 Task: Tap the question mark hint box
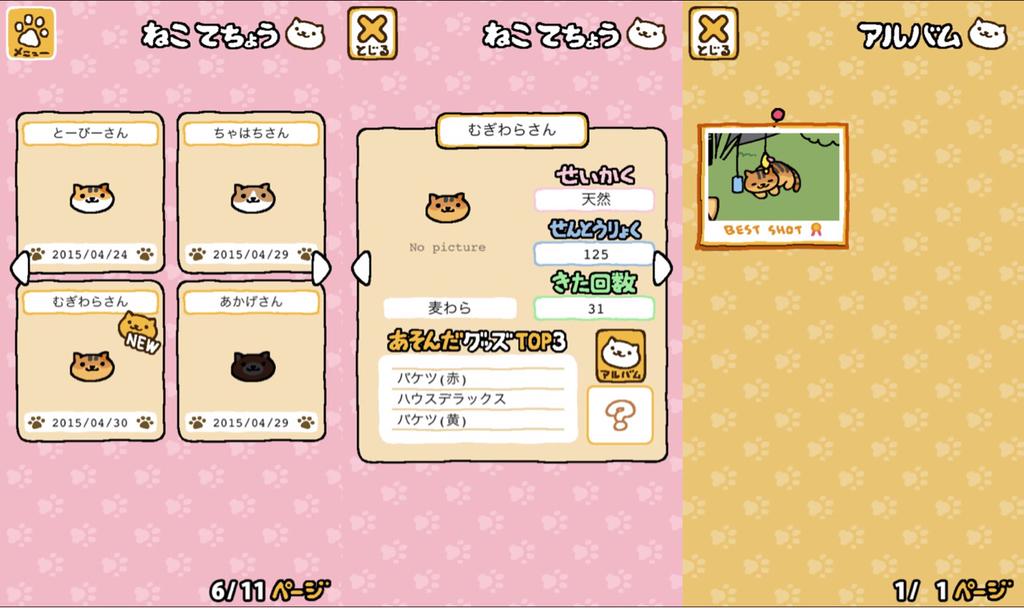(620, 415)
